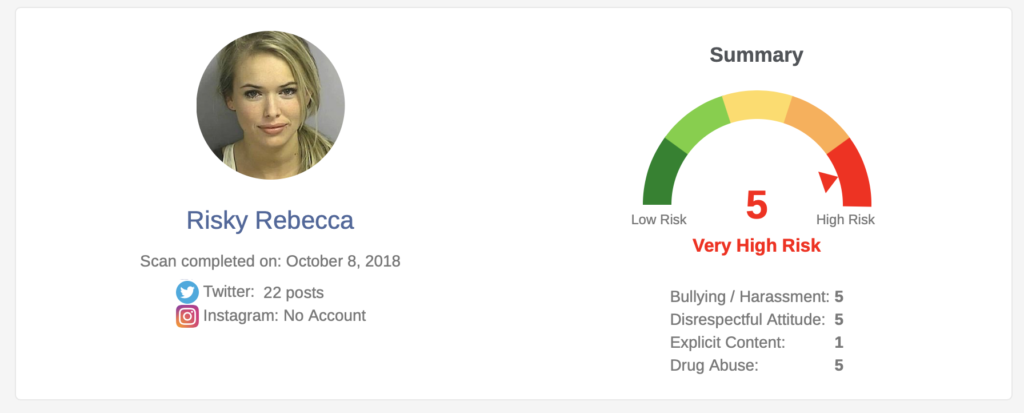
Task: Click the Risky Rebecca name link
Action: coord(270,220)
